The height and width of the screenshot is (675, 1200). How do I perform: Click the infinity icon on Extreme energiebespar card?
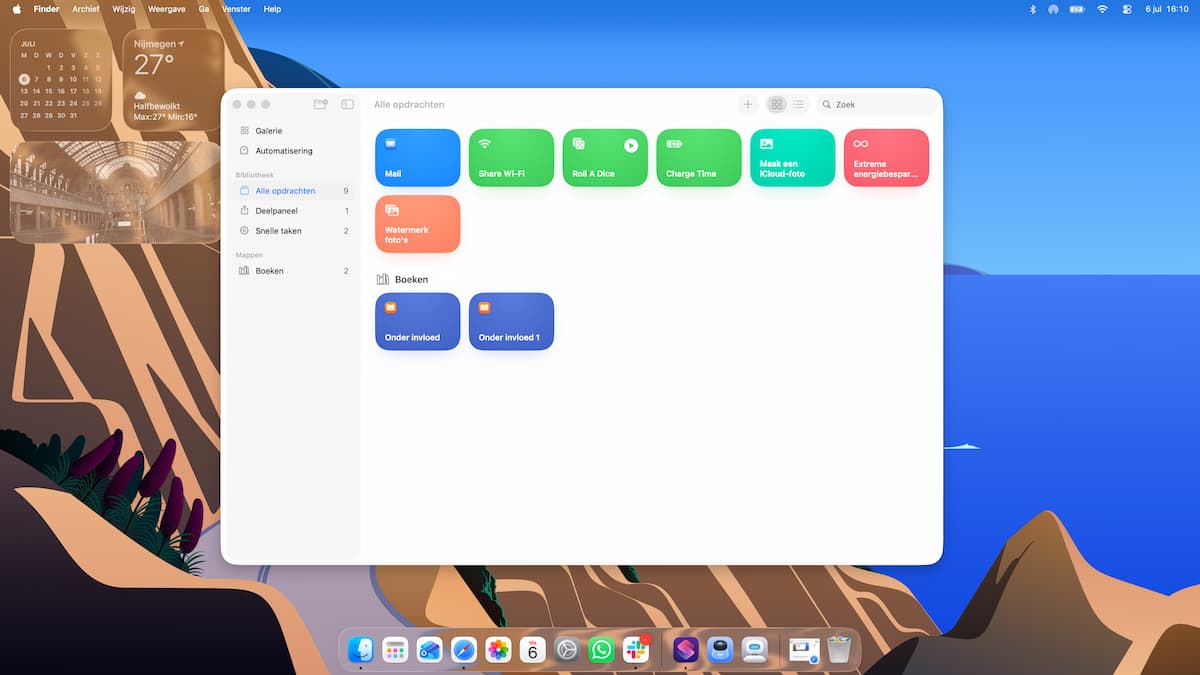coord(861,144)
